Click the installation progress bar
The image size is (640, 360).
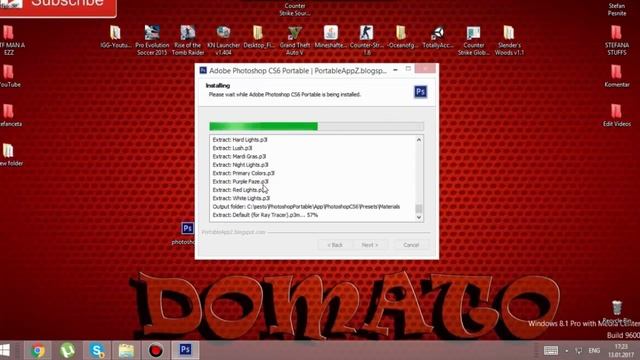point(316,127)
